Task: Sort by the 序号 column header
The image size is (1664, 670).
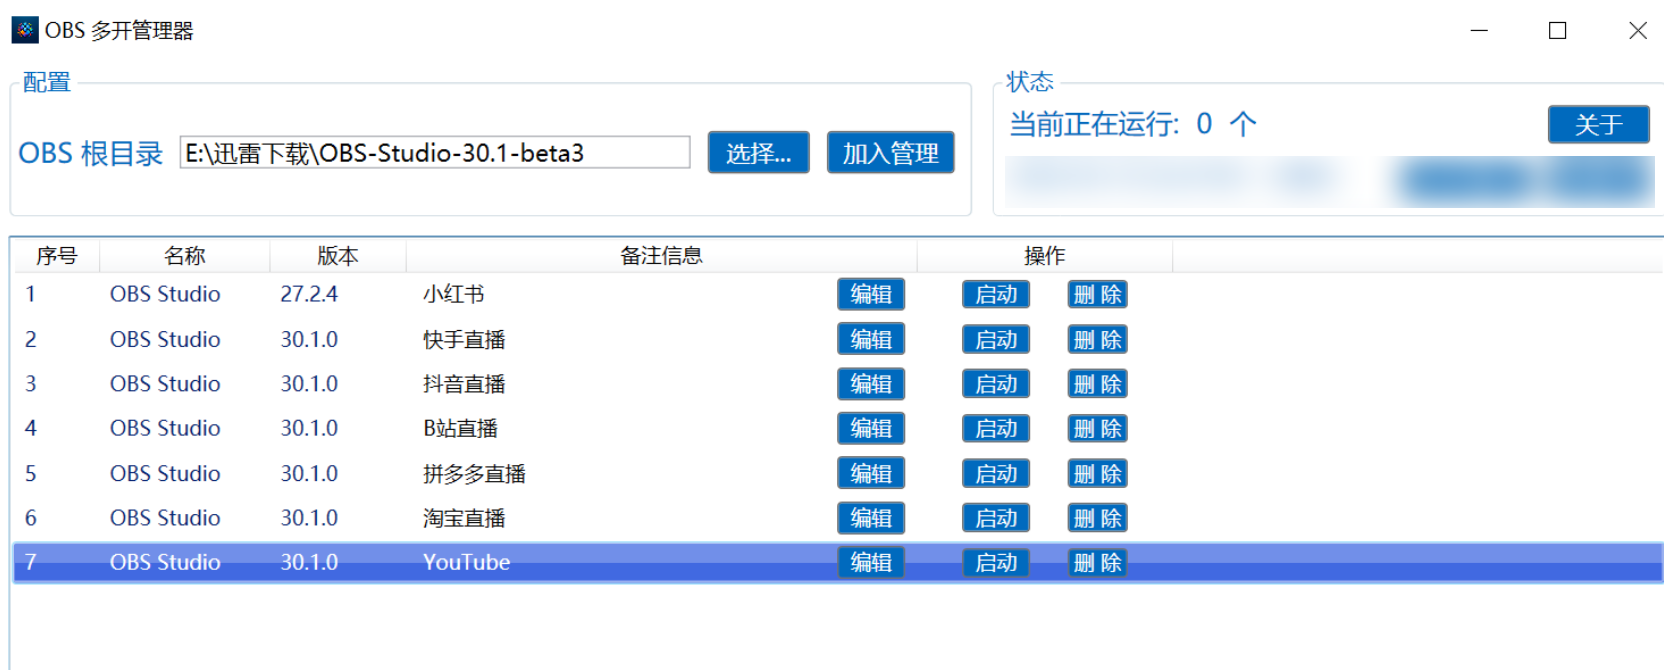Action: point(56,256)
